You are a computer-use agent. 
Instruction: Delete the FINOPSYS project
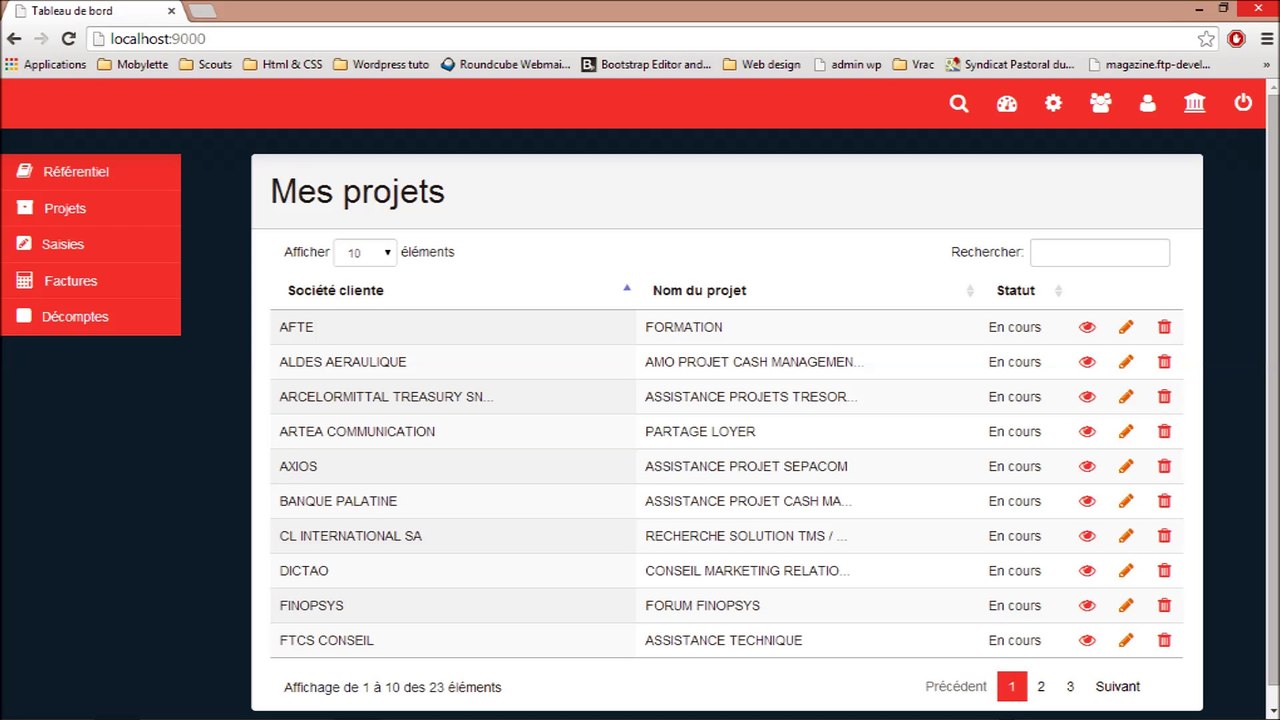(1164, 605)
